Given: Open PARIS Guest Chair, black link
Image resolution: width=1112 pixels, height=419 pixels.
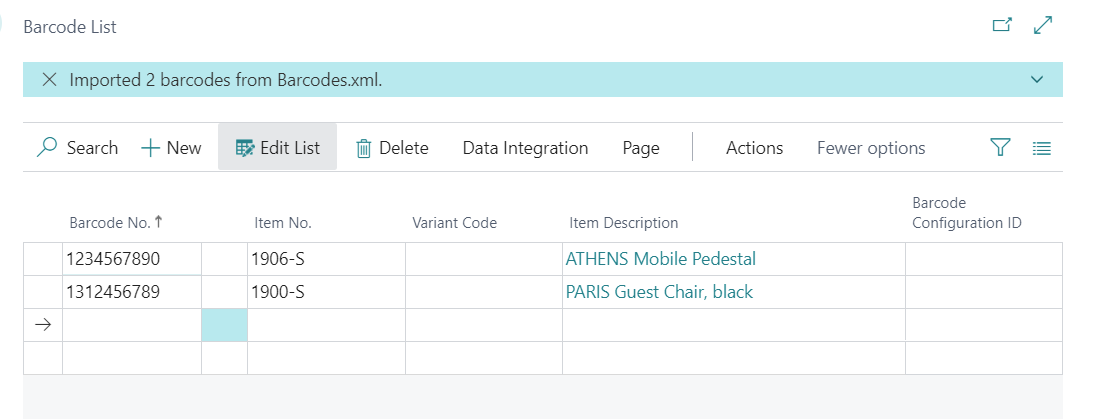Looking at the screenshot, I should pyautogui.click(x=659, y=292).
